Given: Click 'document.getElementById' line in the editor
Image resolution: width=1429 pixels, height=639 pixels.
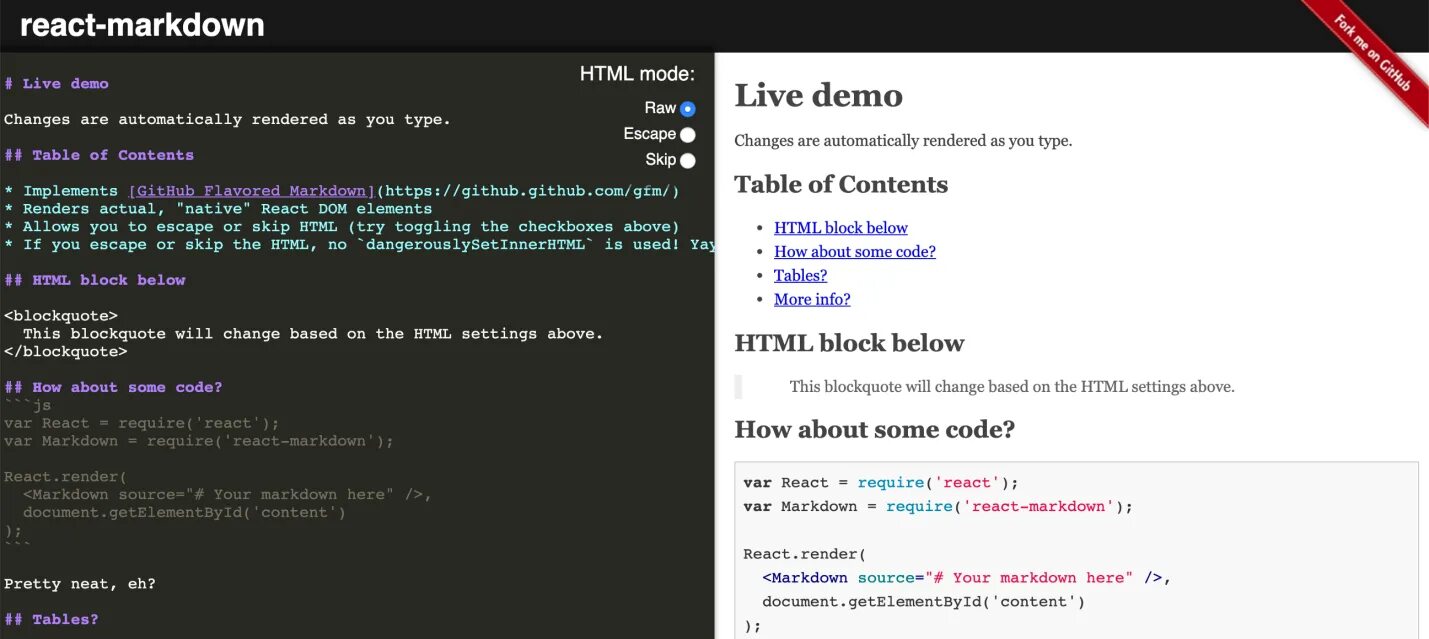Looking at the screenshot, I should pyautogui.click(x=184, y=513).
